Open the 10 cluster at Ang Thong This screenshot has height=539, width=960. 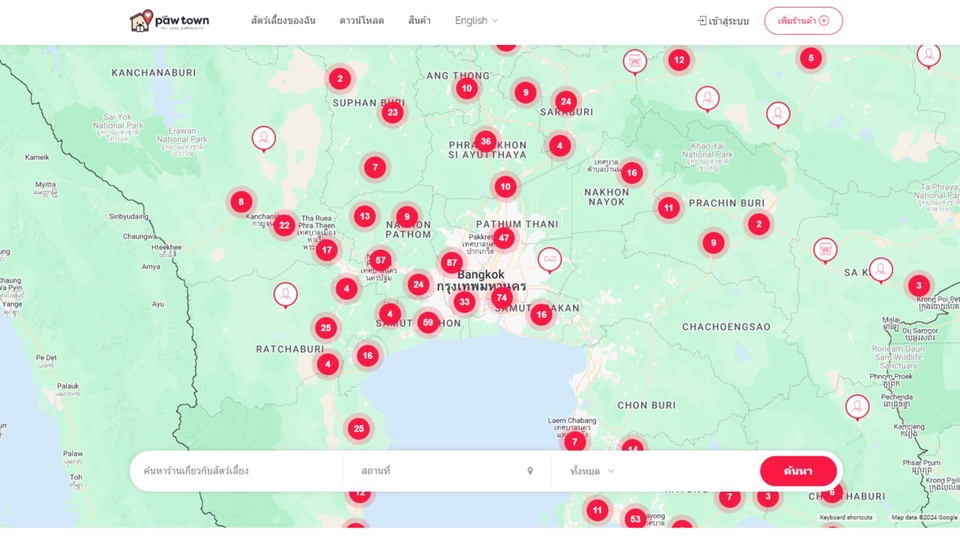click(x=467, y=88)
